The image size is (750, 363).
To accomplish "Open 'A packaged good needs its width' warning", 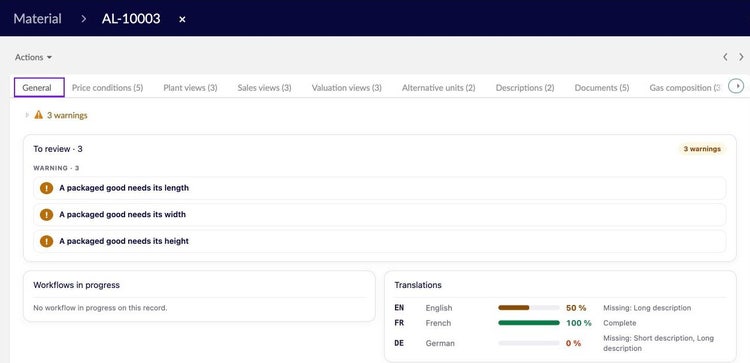I will [x=379, y=215].
